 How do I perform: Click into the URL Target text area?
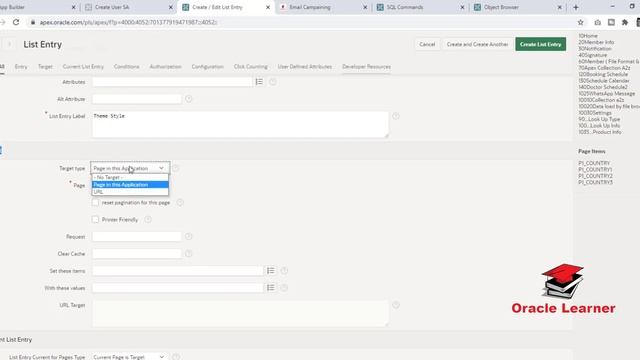pyautogui.click(x=240, y=313)
